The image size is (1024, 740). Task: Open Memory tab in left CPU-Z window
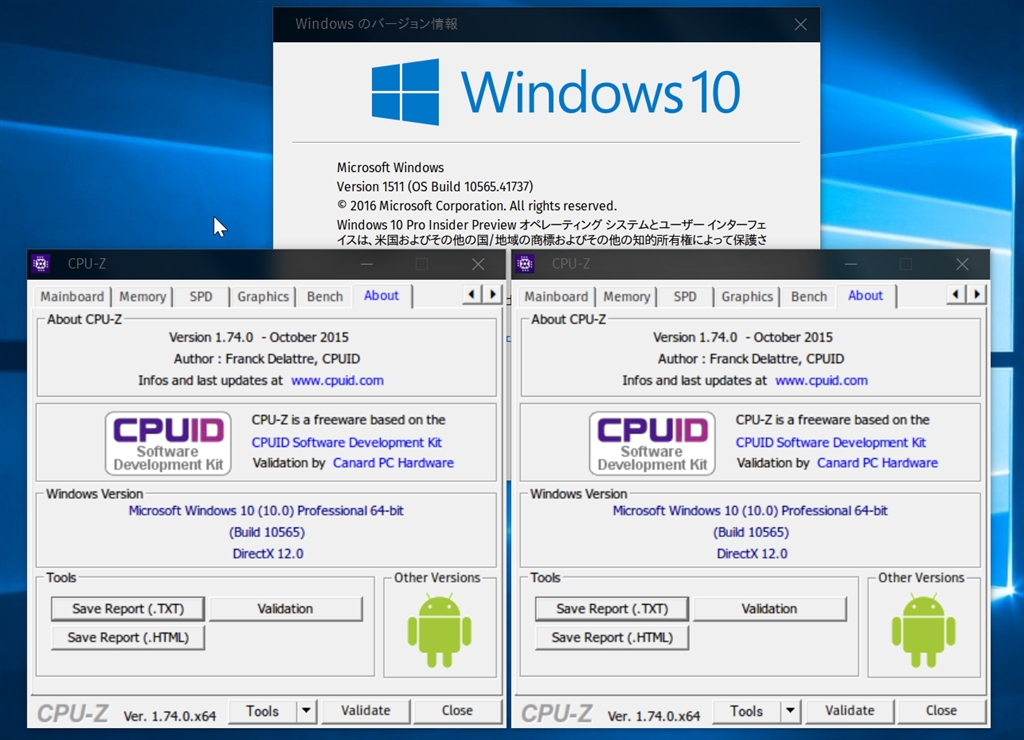[x=142, y=297]
